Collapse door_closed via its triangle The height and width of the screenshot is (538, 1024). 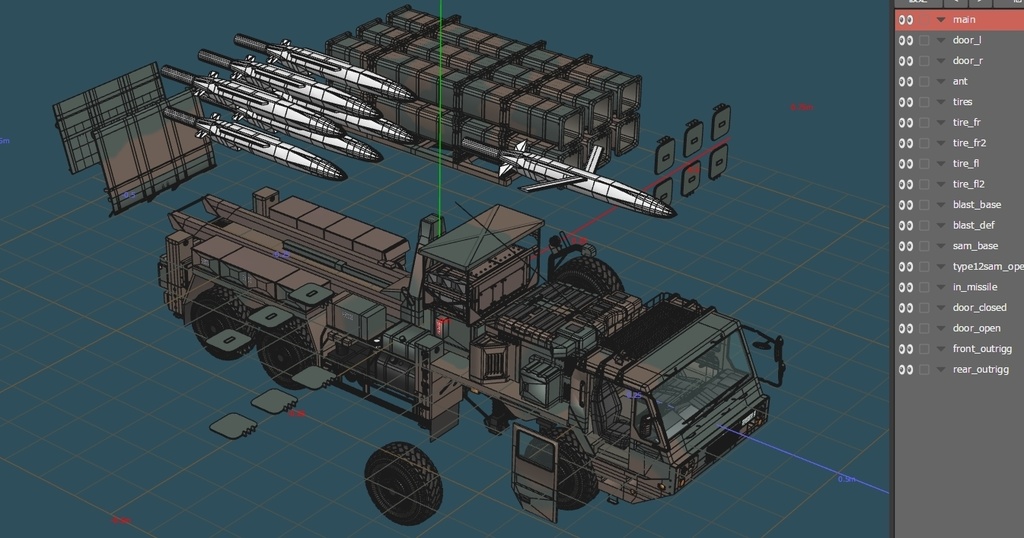[x=941, y=308]
